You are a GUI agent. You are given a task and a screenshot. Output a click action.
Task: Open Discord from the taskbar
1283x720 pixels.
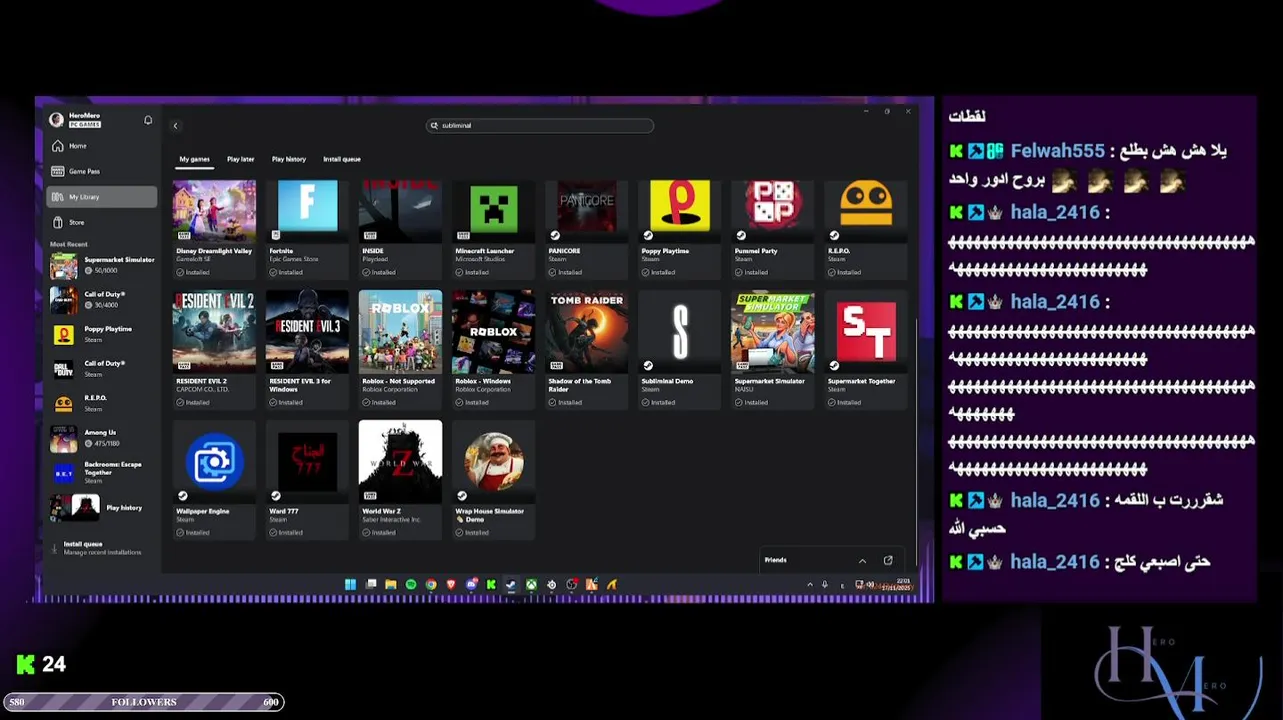click(471, 585)
